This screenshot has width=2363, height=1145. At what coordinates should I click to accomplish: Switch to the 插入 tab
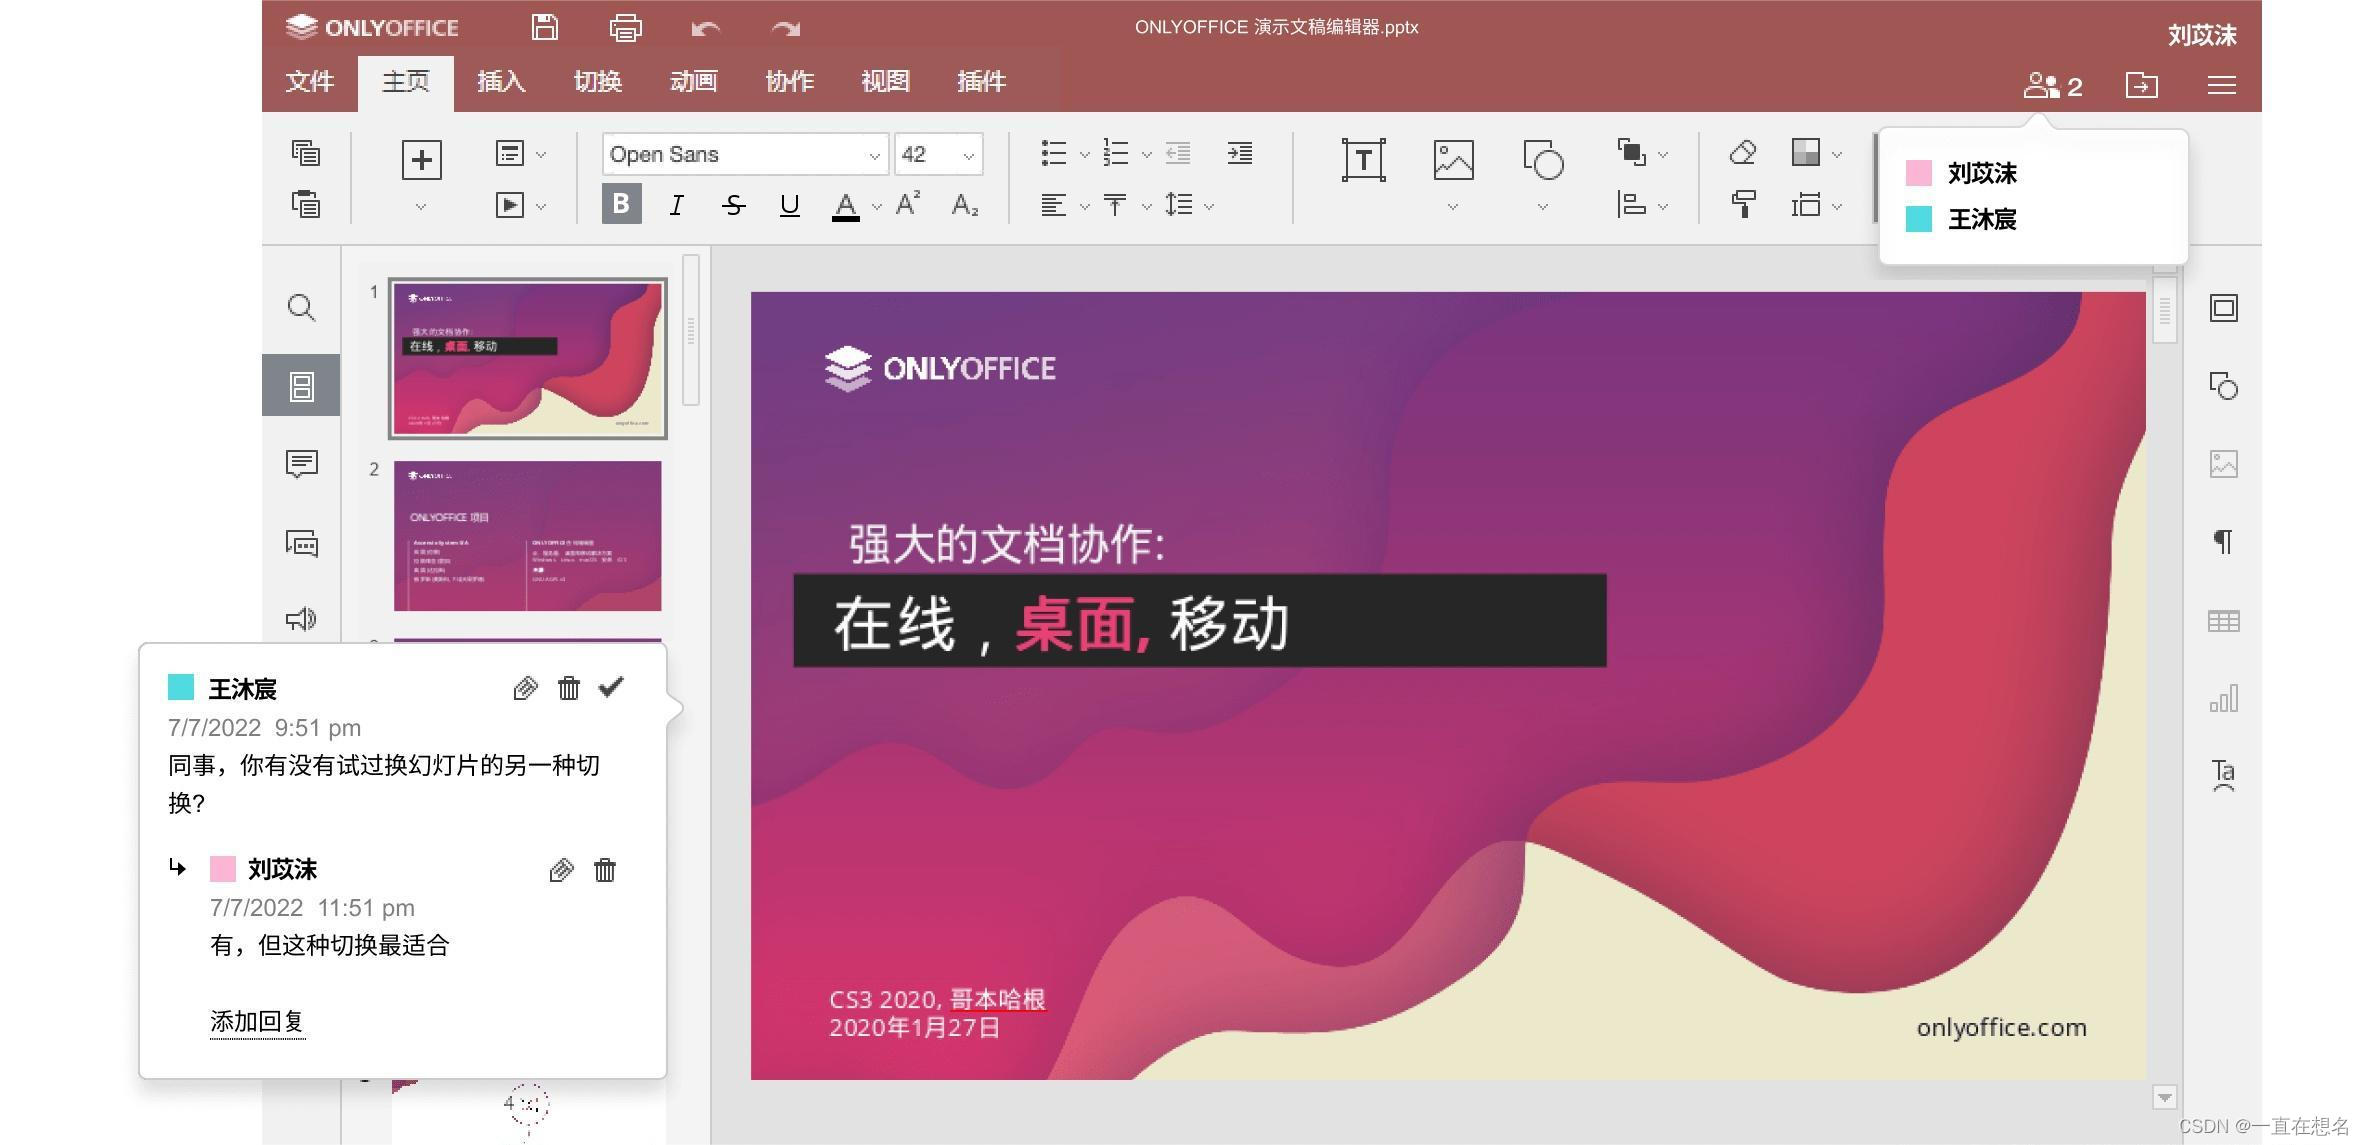click(x=501, y=82)
